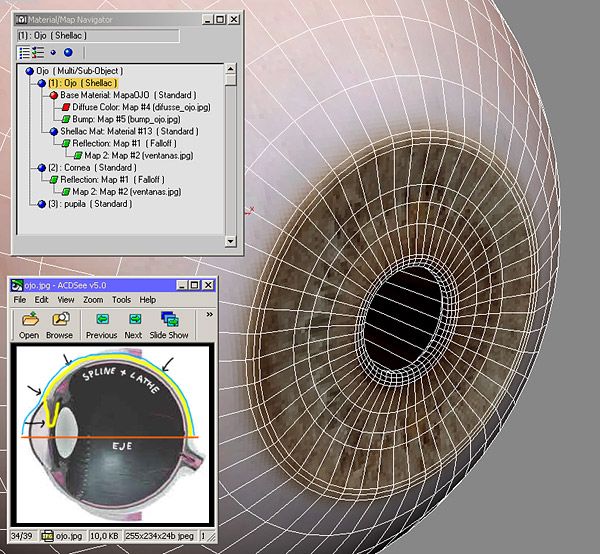Switch navigator to list view icon

24,52
